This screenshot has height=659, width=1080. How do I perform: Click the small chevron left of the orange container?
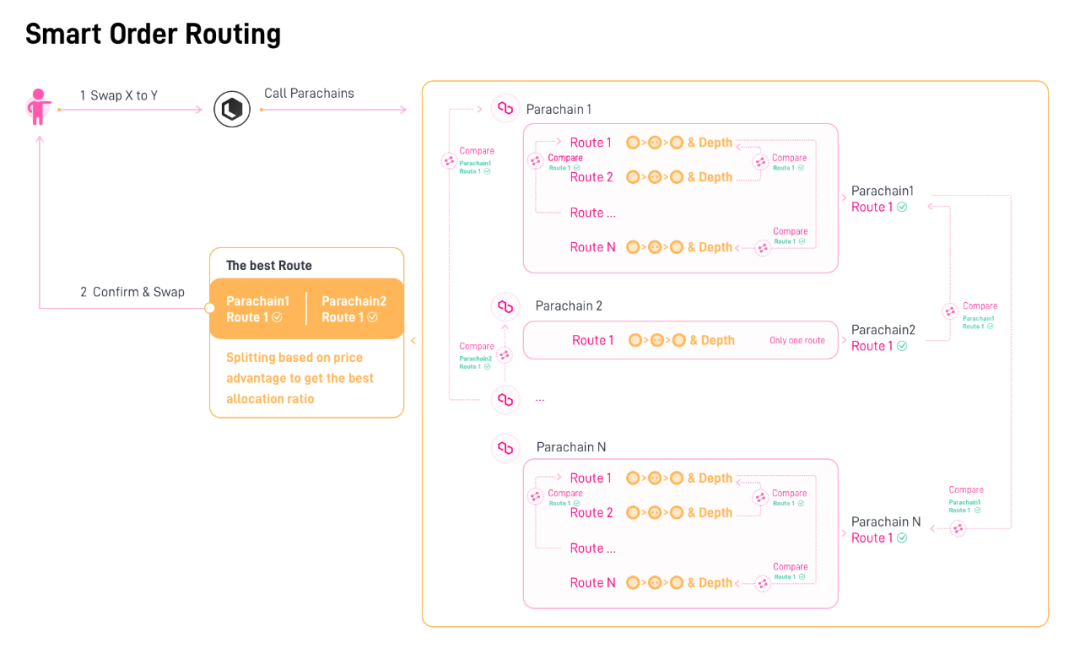(413, 341)
